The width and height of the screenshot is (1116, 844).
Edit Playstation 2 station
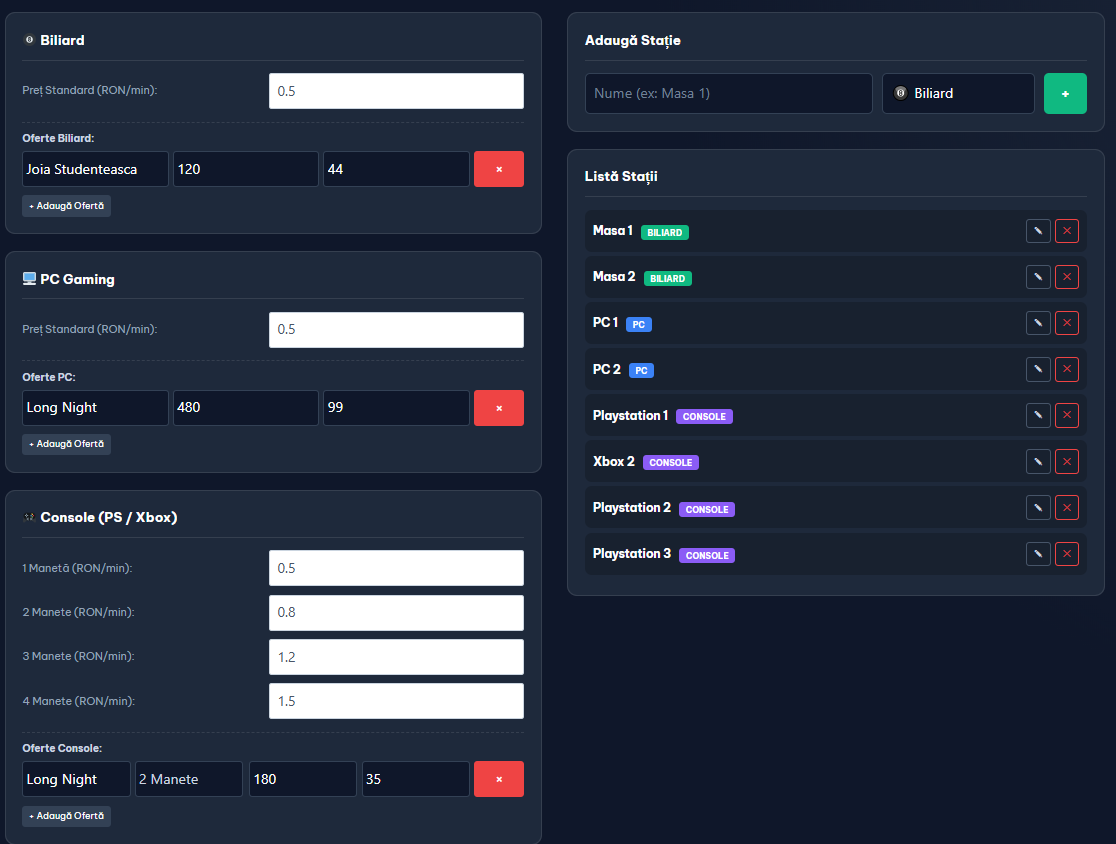point(1038,507)
